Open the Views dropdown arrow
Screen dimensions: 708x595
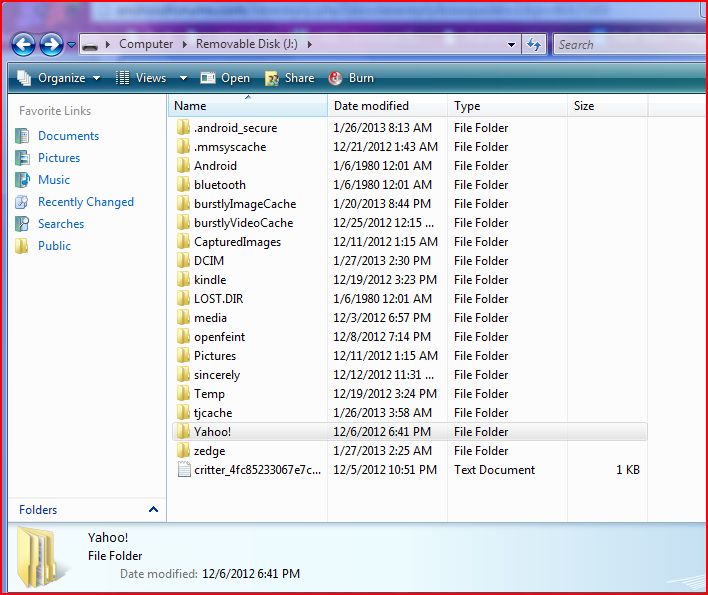[x=183, y=78]
